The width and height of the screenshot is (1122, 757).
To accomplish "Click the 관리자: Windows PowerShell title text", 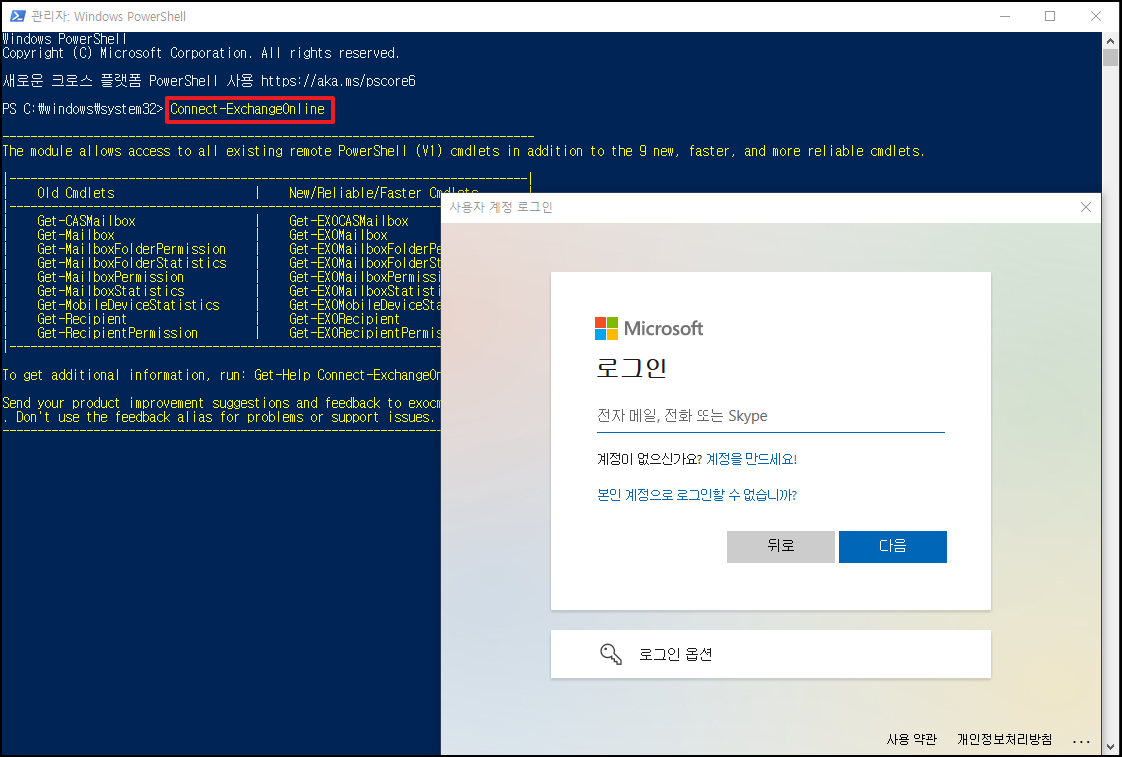I will point(109,16).
